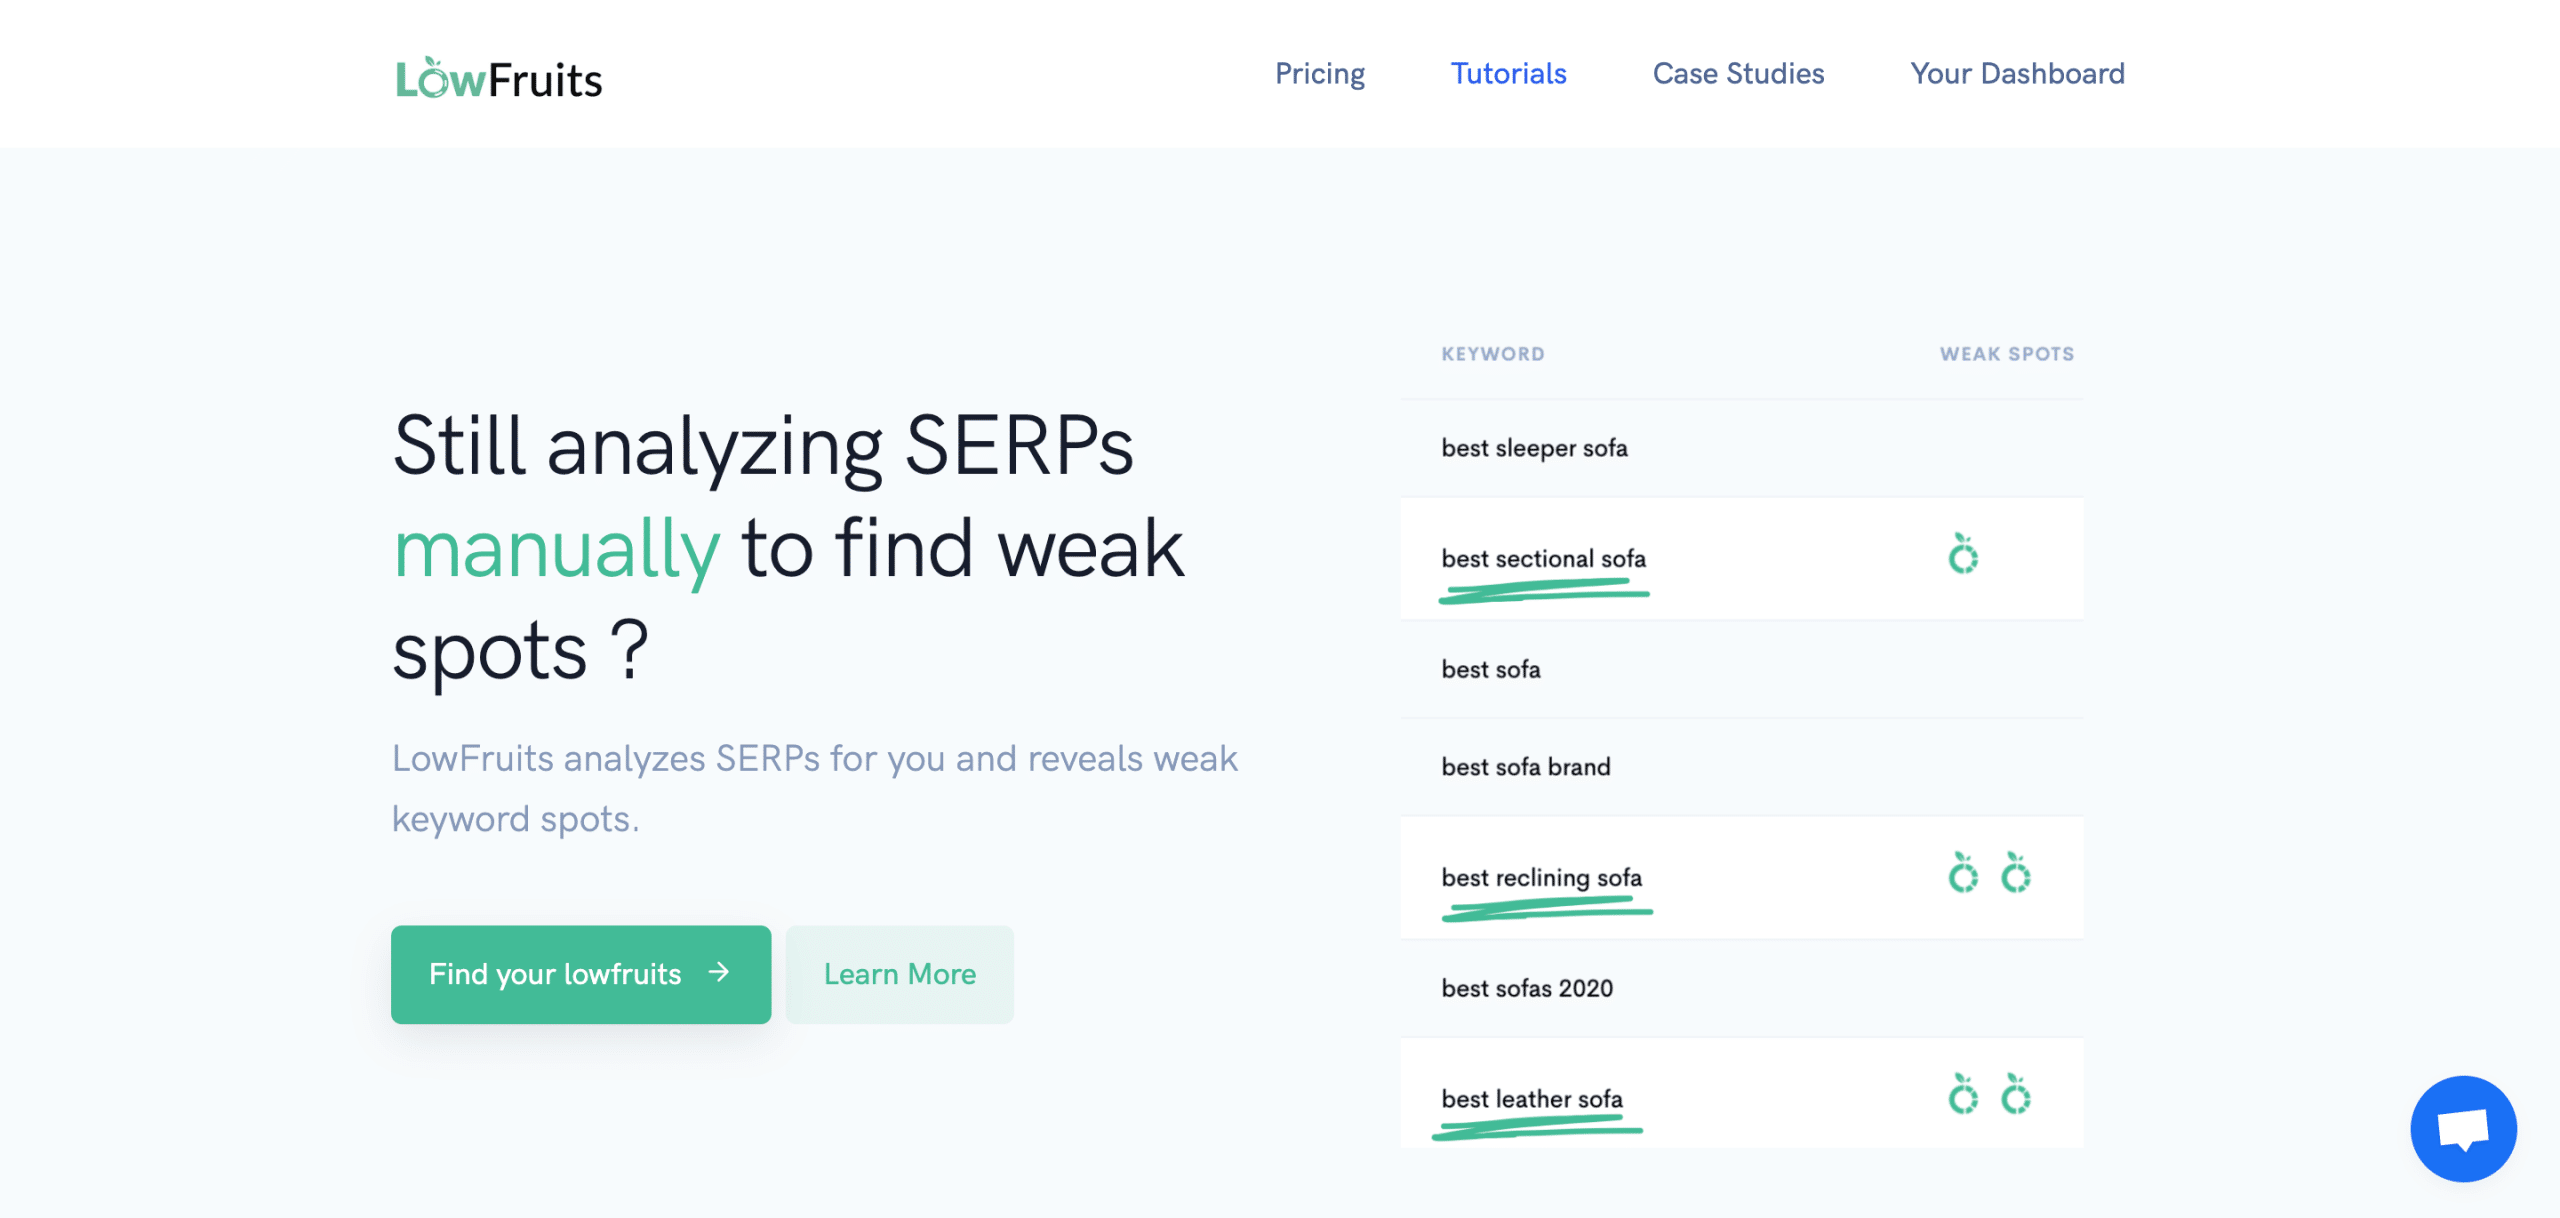Click the fruit icon beside best sectional sofa
Viewport: 2560px width, 1218px height.
[x=1963, y=555]
